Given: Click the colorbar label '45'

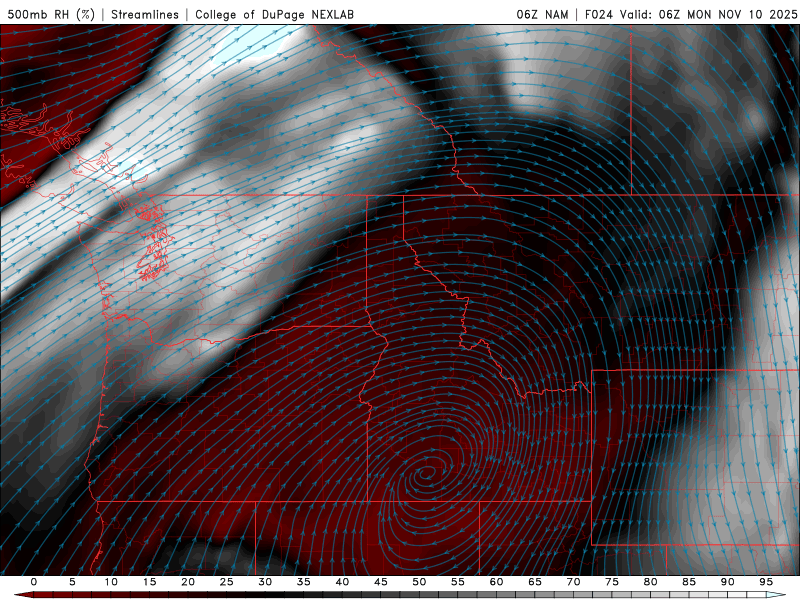Looking at the screenshot, I should tap(381, 582).
